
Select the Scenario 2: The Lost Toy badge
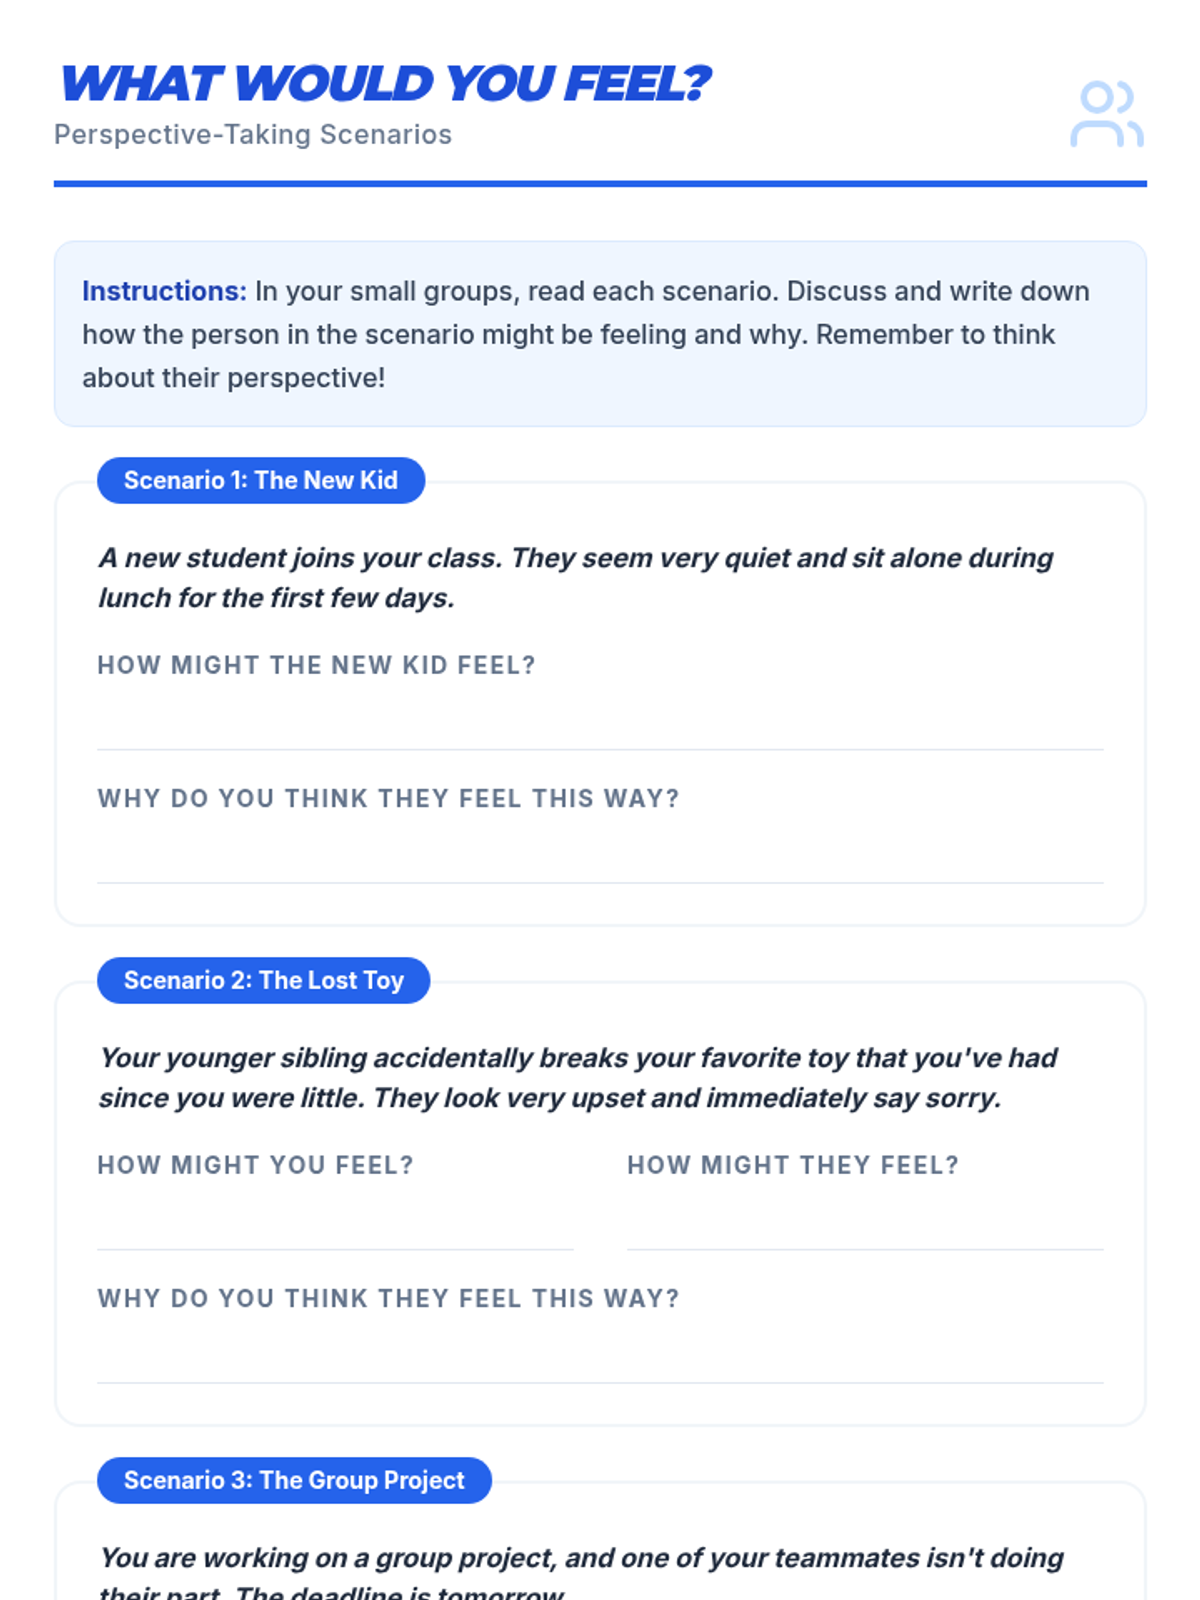point(264,981)
